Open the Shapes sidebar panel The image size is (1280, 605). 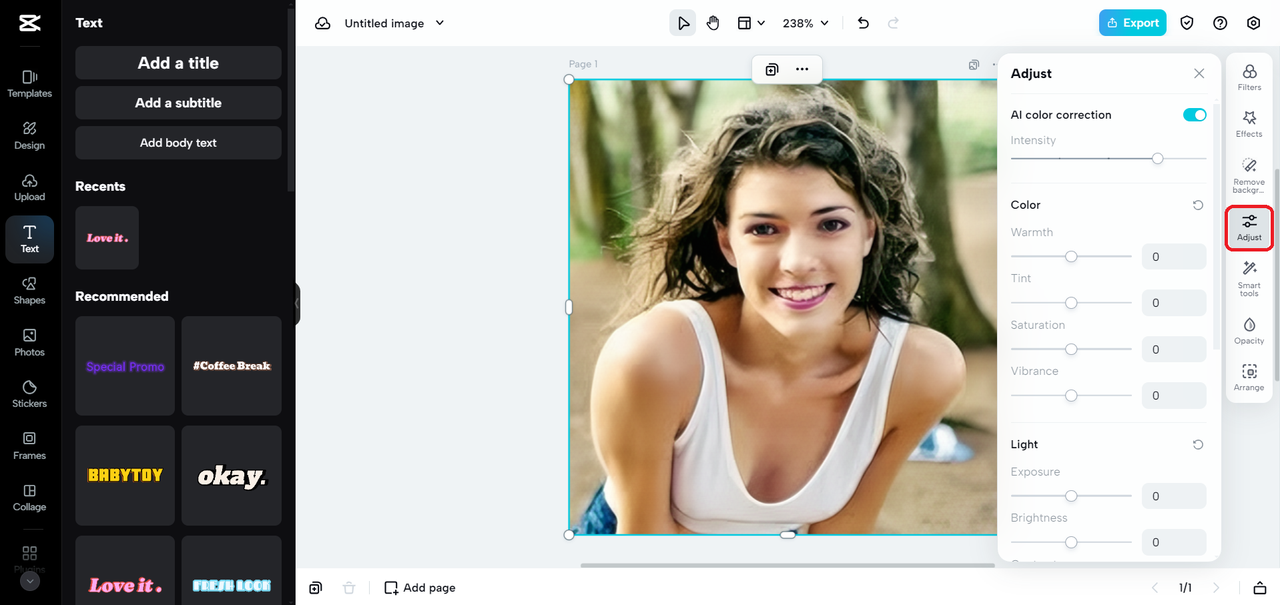(x=29, y=291)
